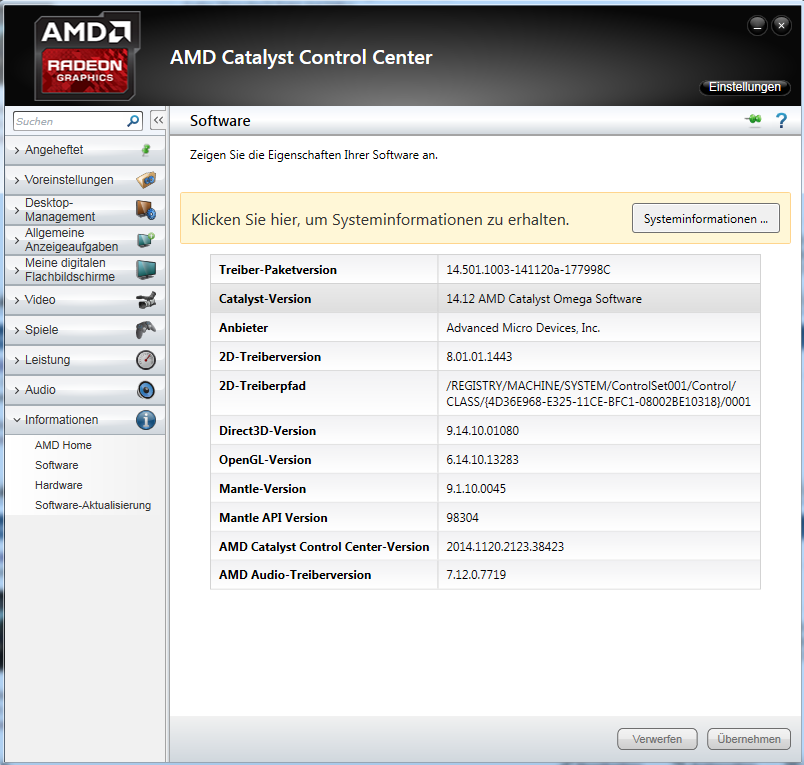Screen dimensions: 804x765
Task: Click the Allgemeine Anzeigeaufgaben display icon
Action: [x=146, y=239]
